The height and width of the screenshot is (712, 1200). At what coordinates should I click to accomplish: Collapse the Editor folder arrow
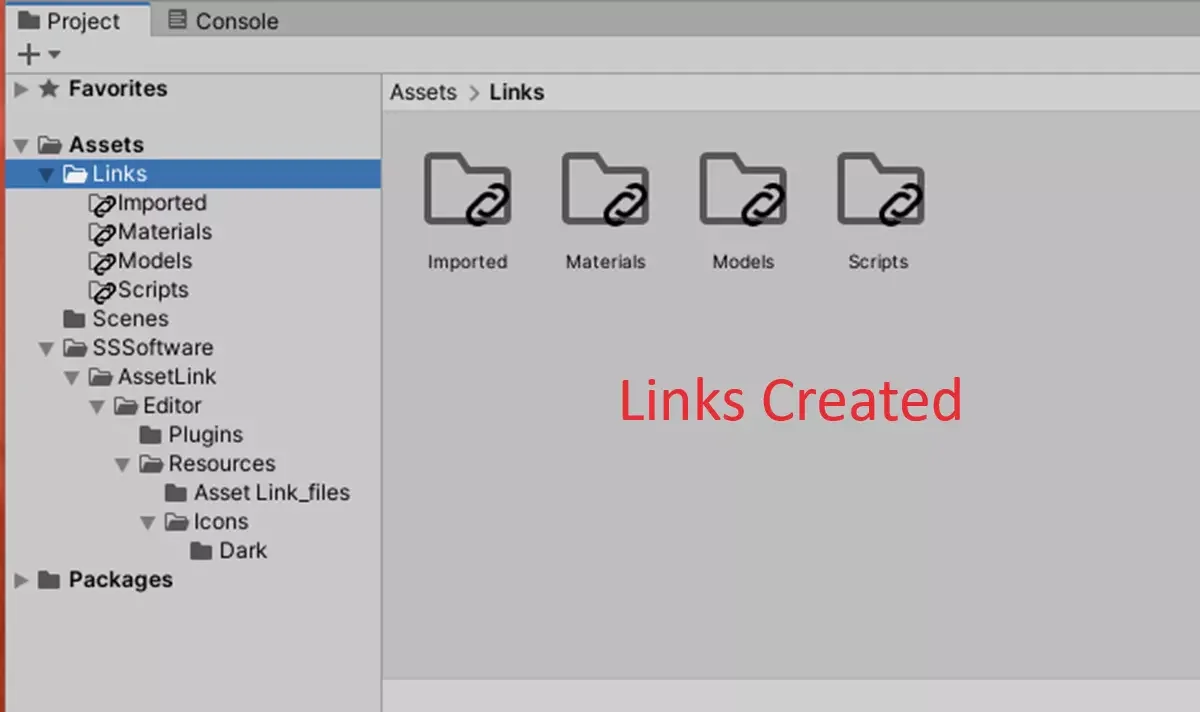(98, 407)
